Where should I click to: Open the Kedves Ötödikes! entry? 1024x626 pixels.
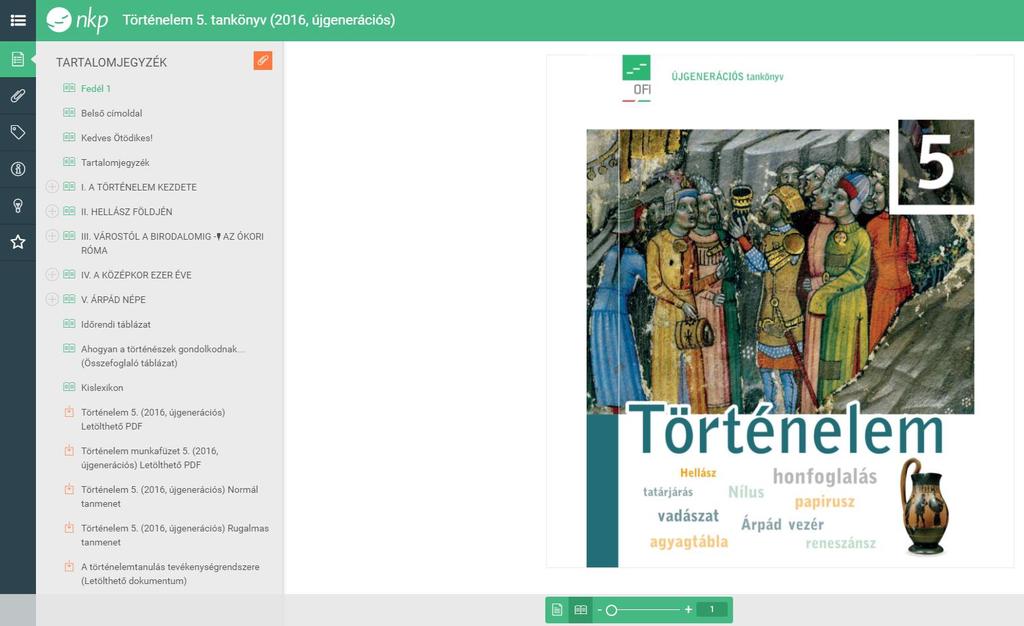pyautogui.click(x=117, y=138)
